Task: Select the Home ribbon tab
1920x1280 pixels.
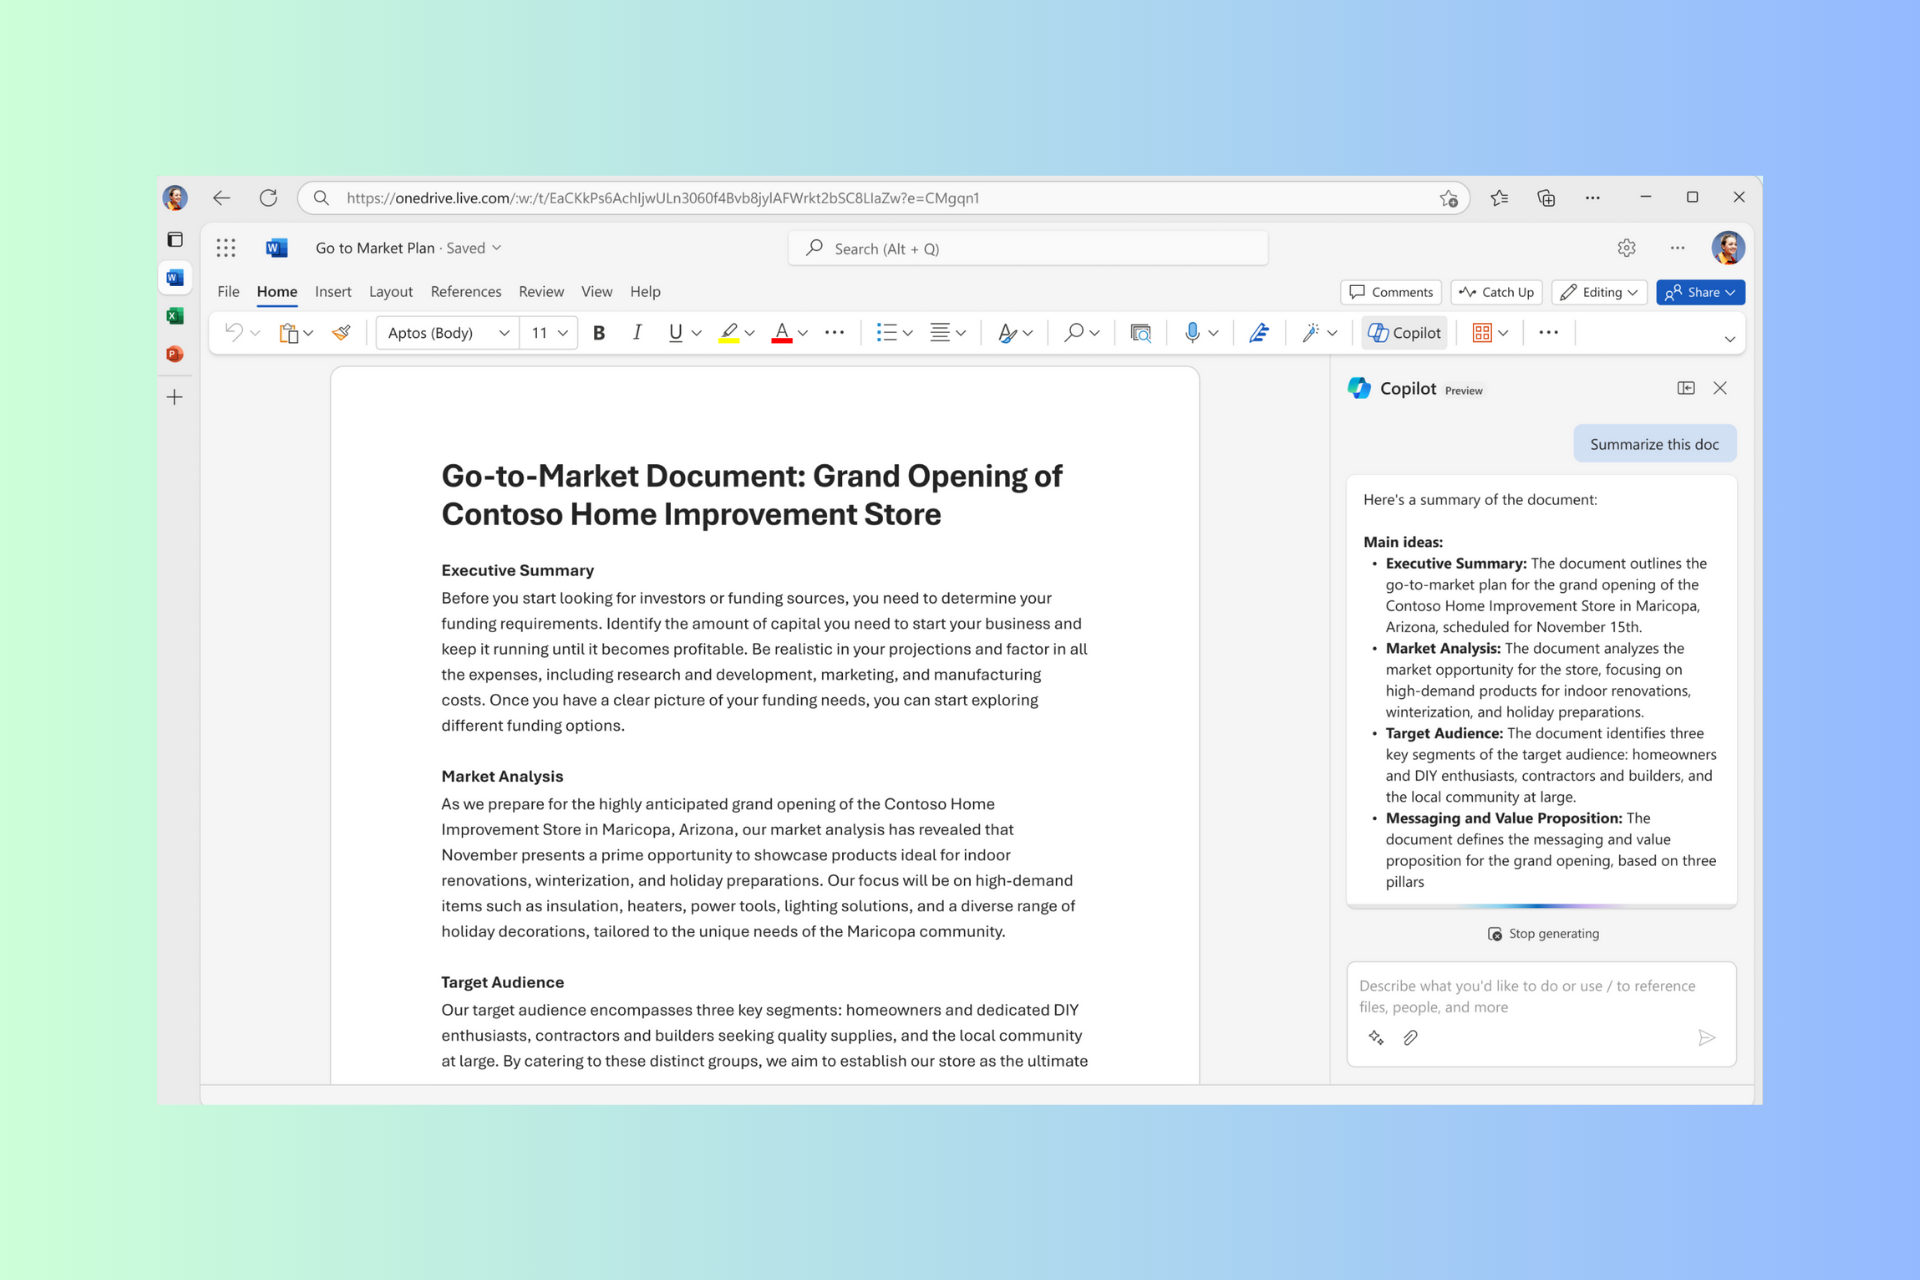Action: 274,291
